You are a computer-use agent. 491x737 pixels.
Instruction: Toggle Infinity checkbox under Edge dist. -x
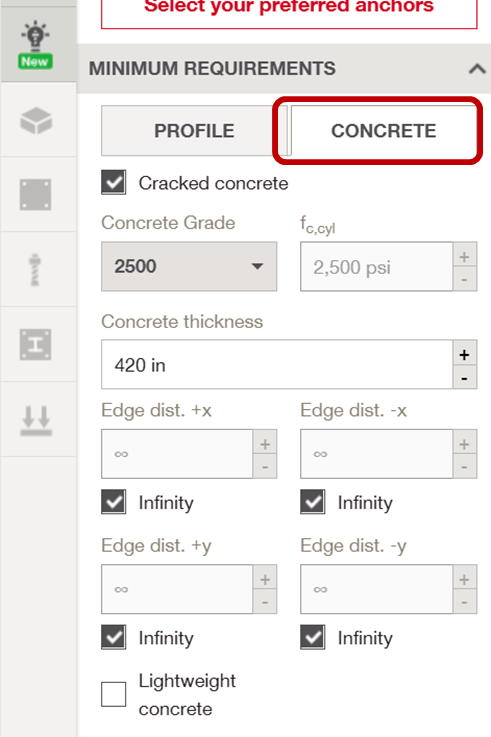312,502
